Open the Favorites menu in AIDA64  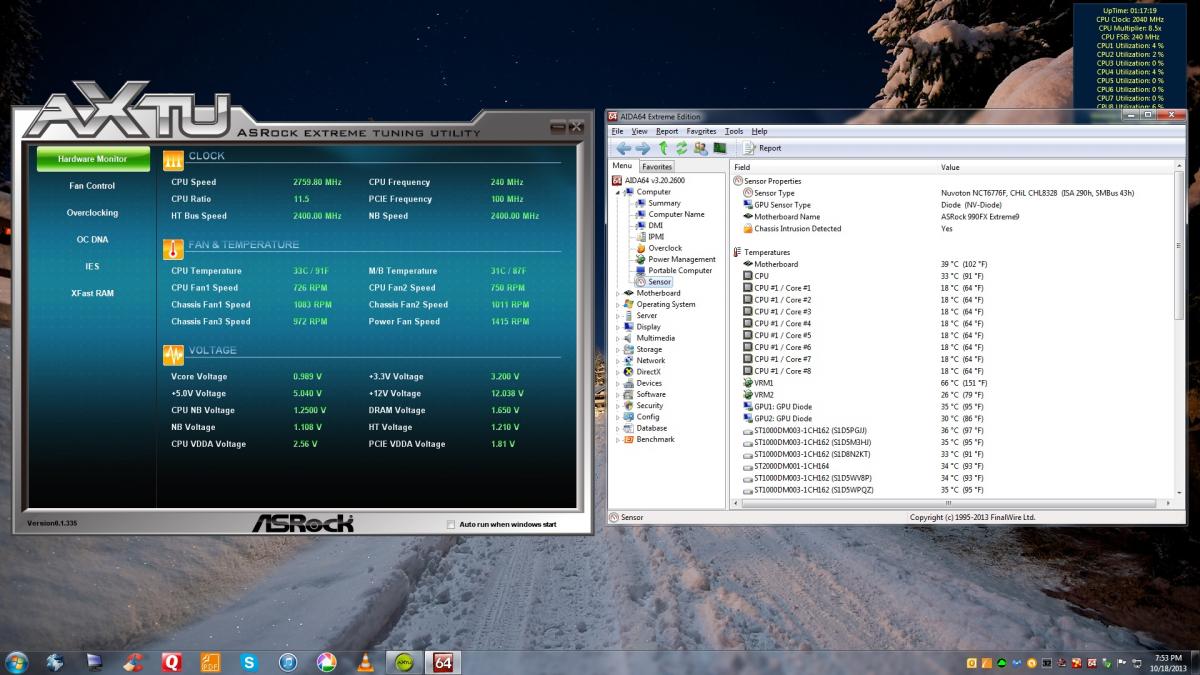pos(701,131)
